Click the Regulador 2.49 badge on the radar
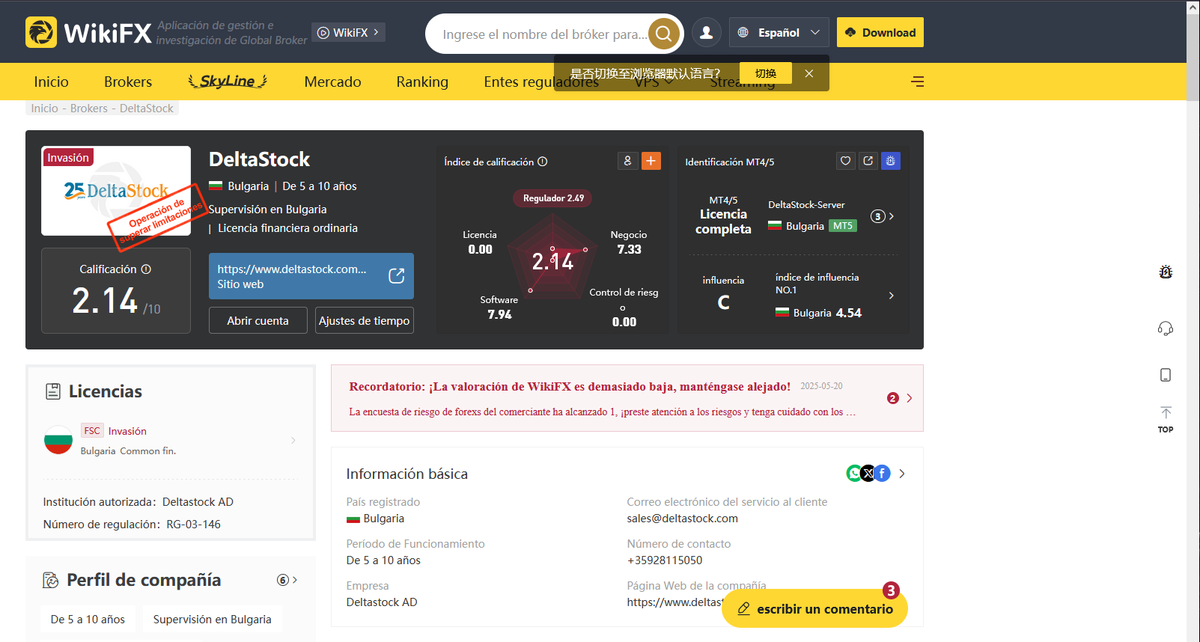 click(x=553, y=198)
